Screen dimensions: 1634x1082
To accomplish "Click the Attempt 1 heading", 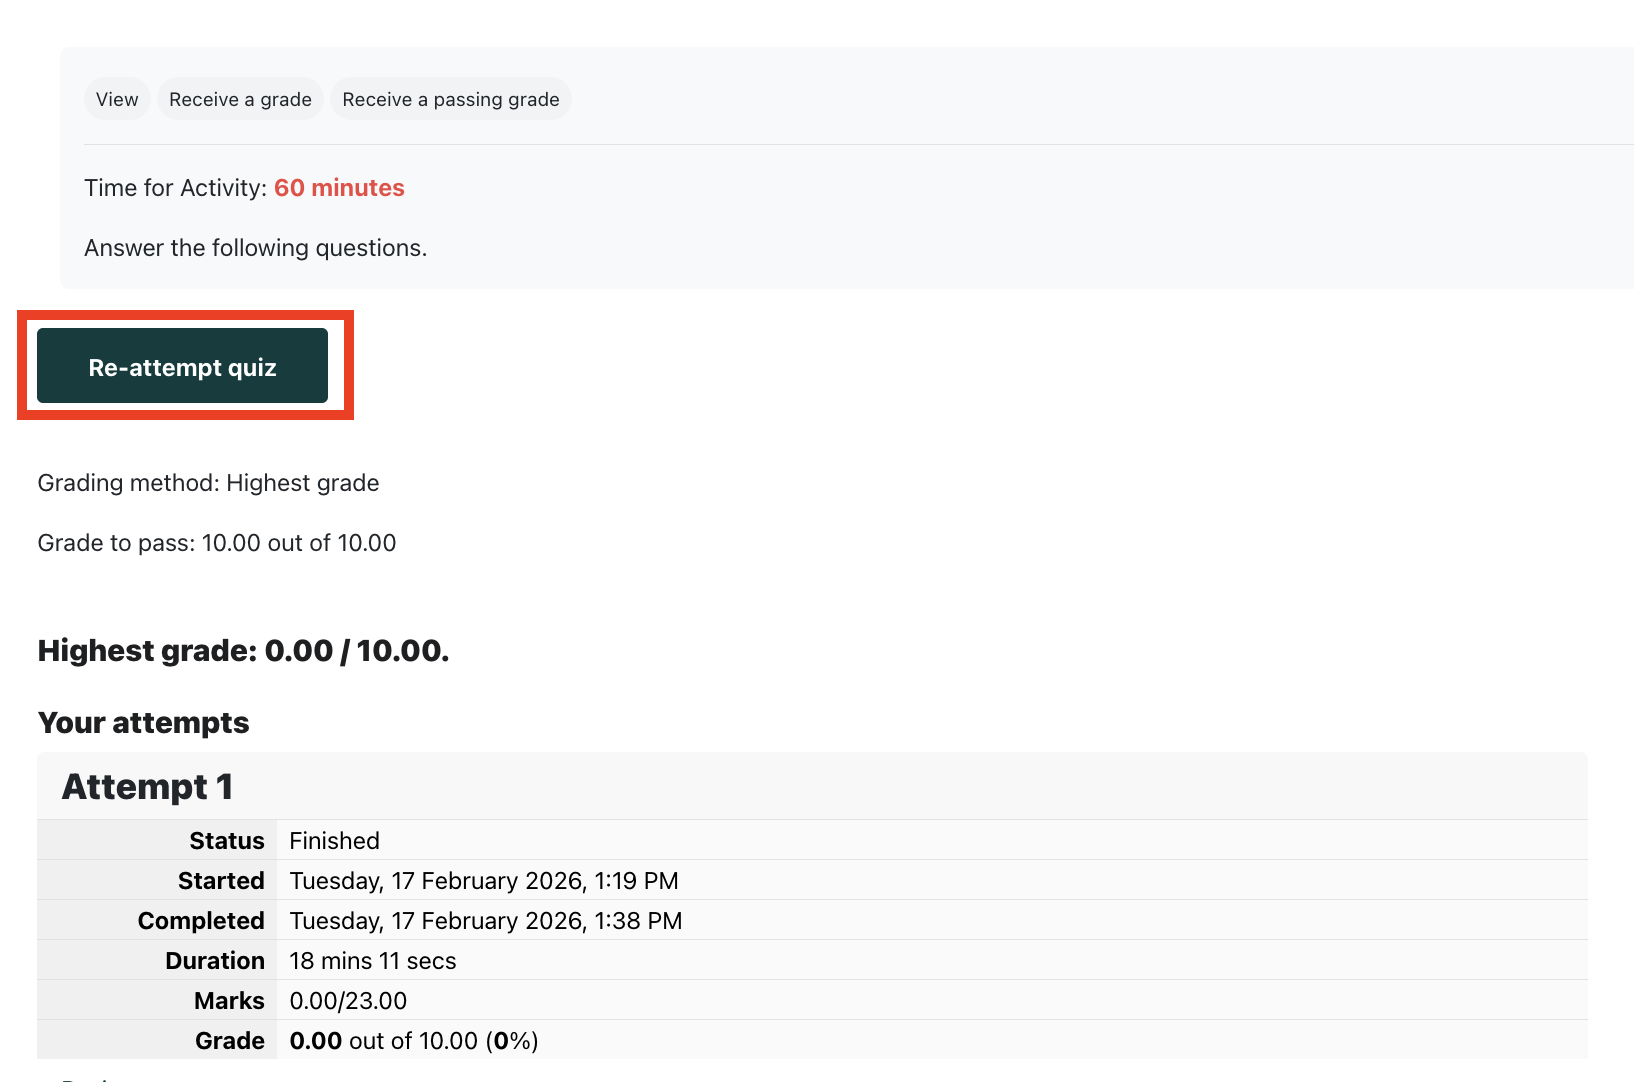I will [x=147, y=787].
